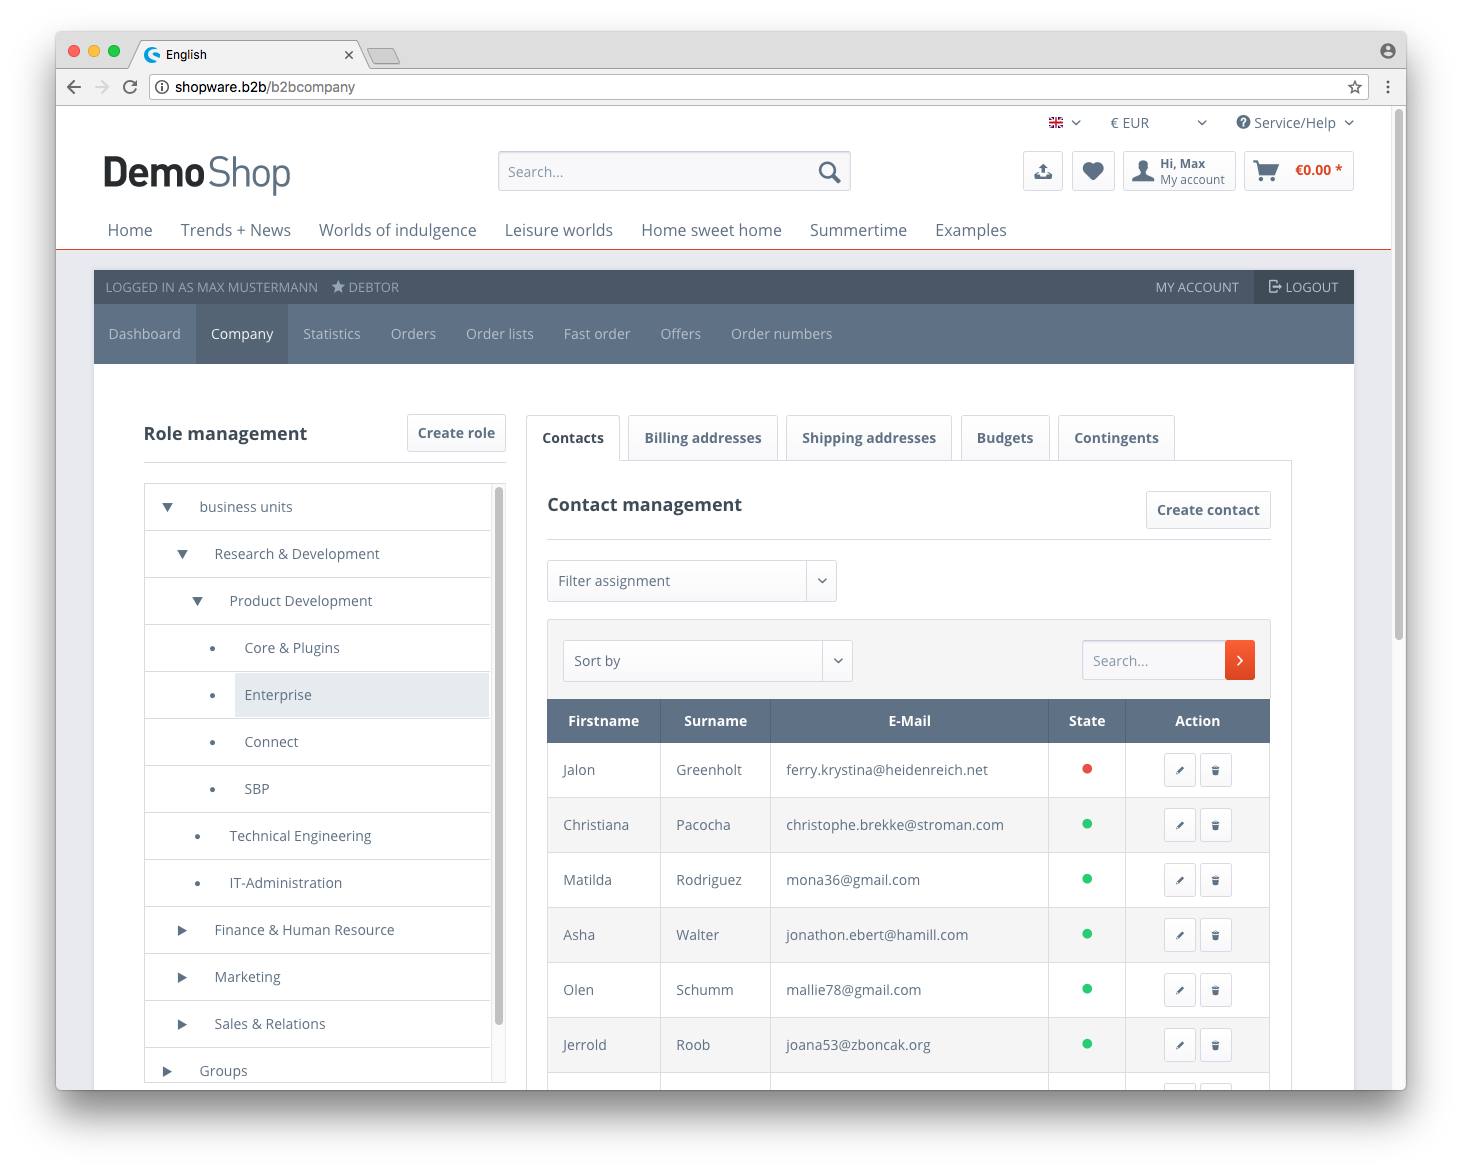Collapse the Research & Development tree node
The height and width of the screenshot is (1170, 1462).
(x=182, y=554)
